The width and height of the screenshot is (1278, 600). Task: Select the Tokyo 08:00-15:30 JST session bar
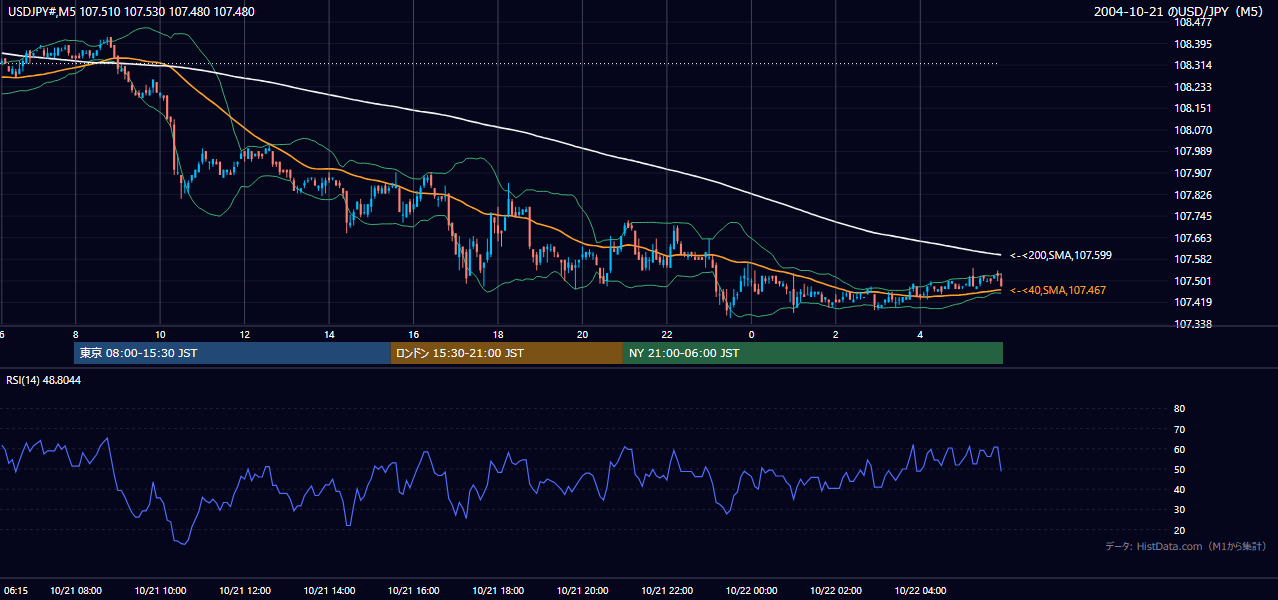(x=232, y=353)
